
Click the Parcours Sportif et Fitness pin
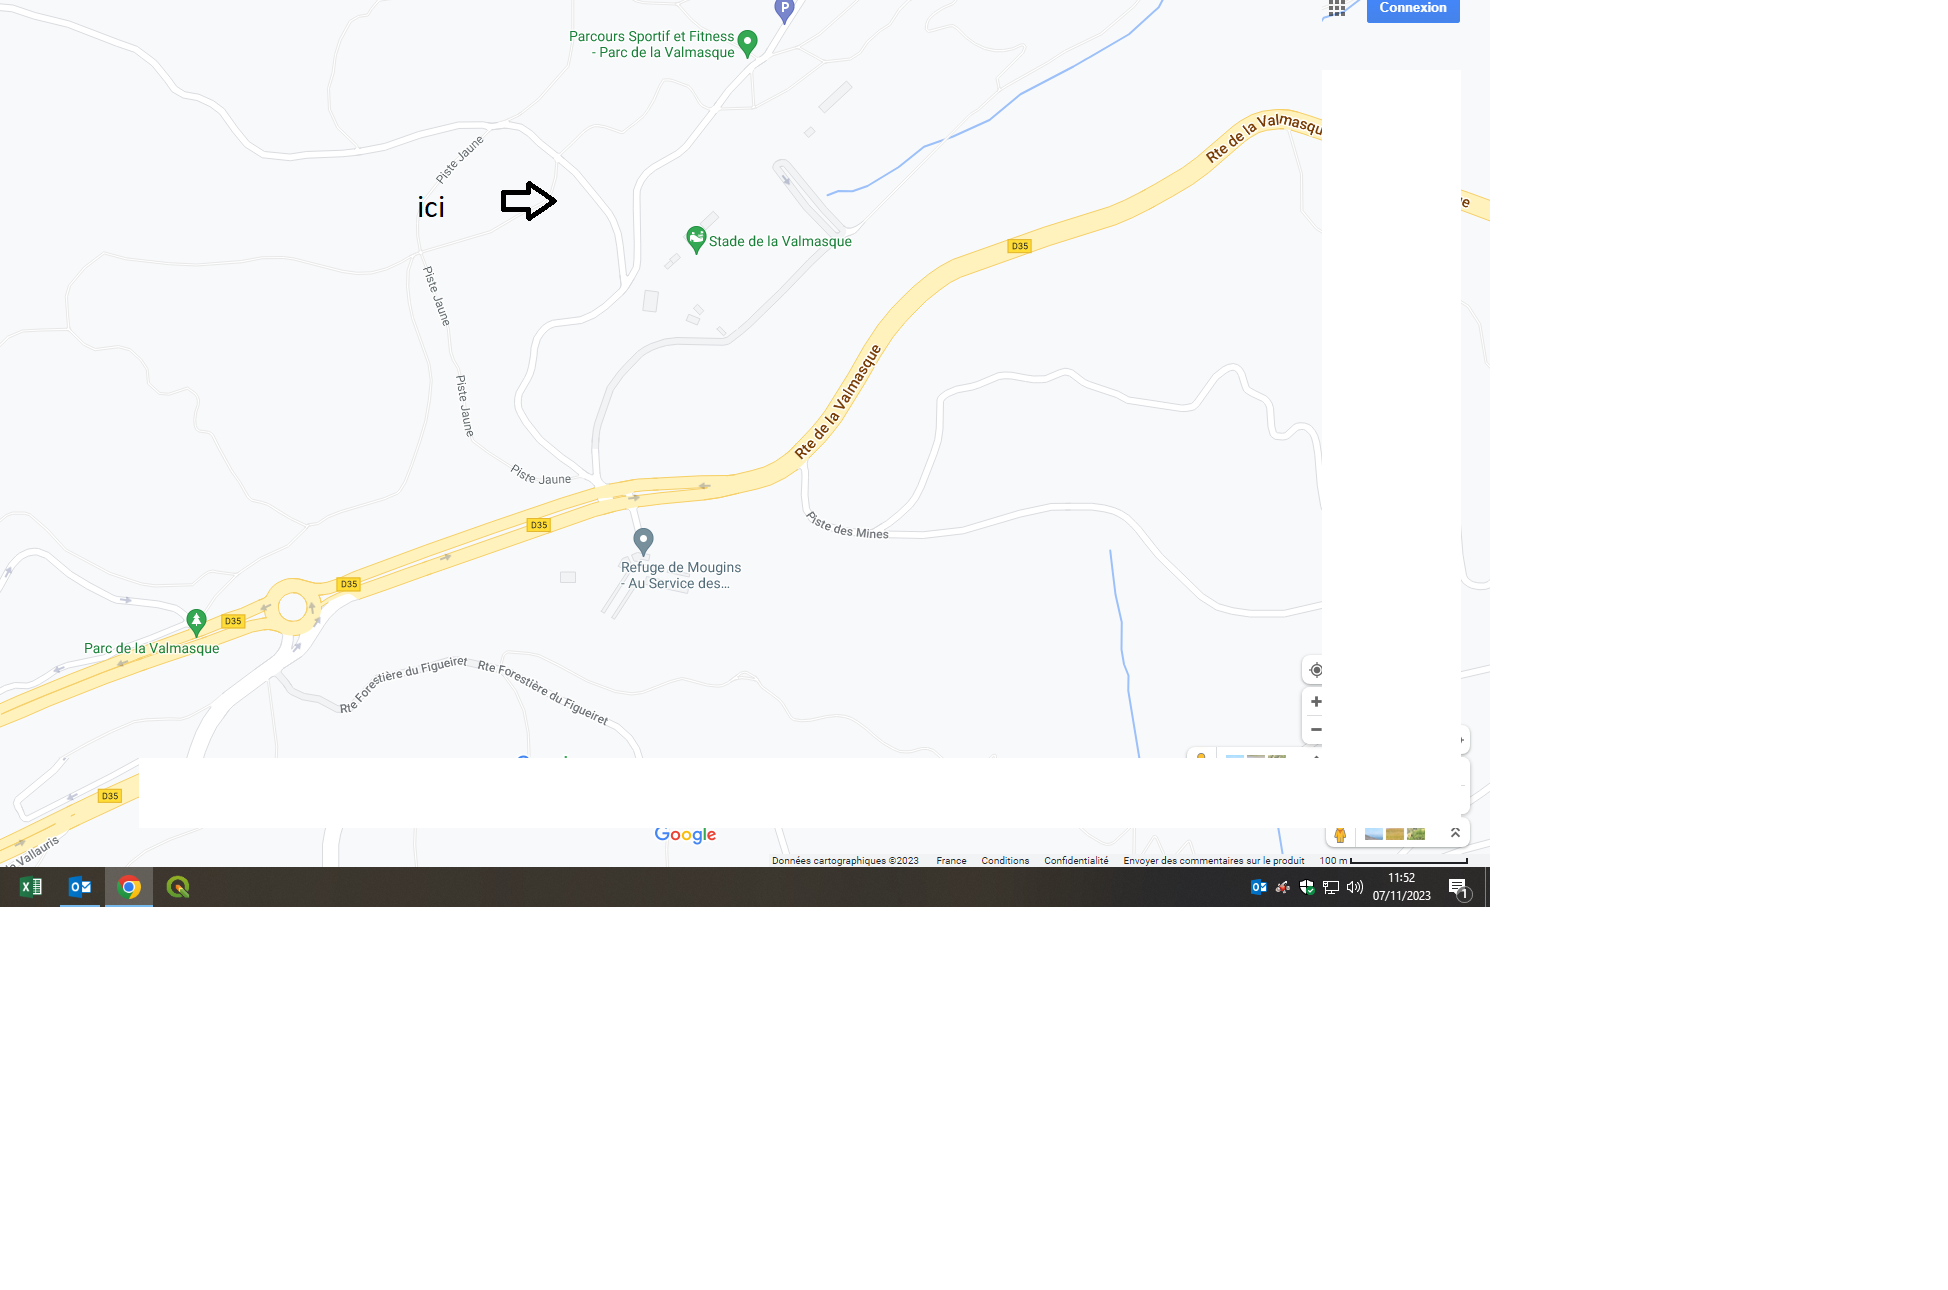(747, 43)
